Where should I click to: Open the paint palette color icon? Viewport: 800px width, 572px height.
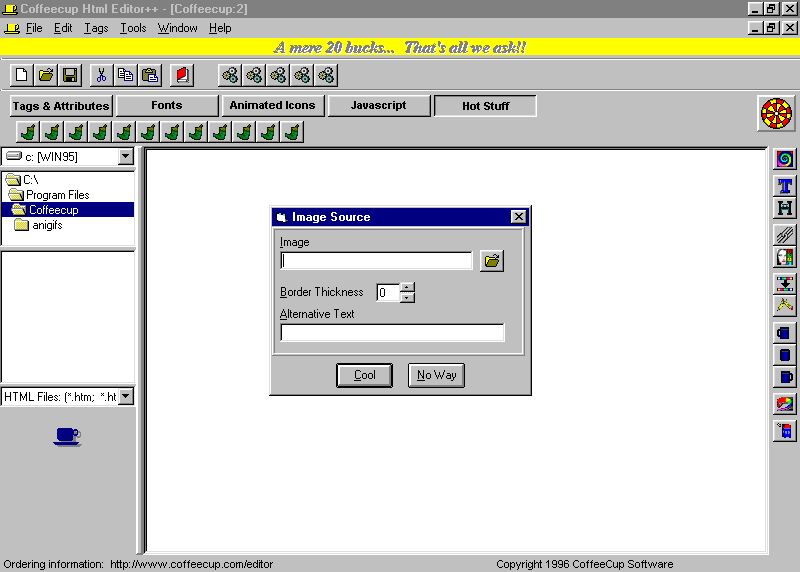point(785,404)
